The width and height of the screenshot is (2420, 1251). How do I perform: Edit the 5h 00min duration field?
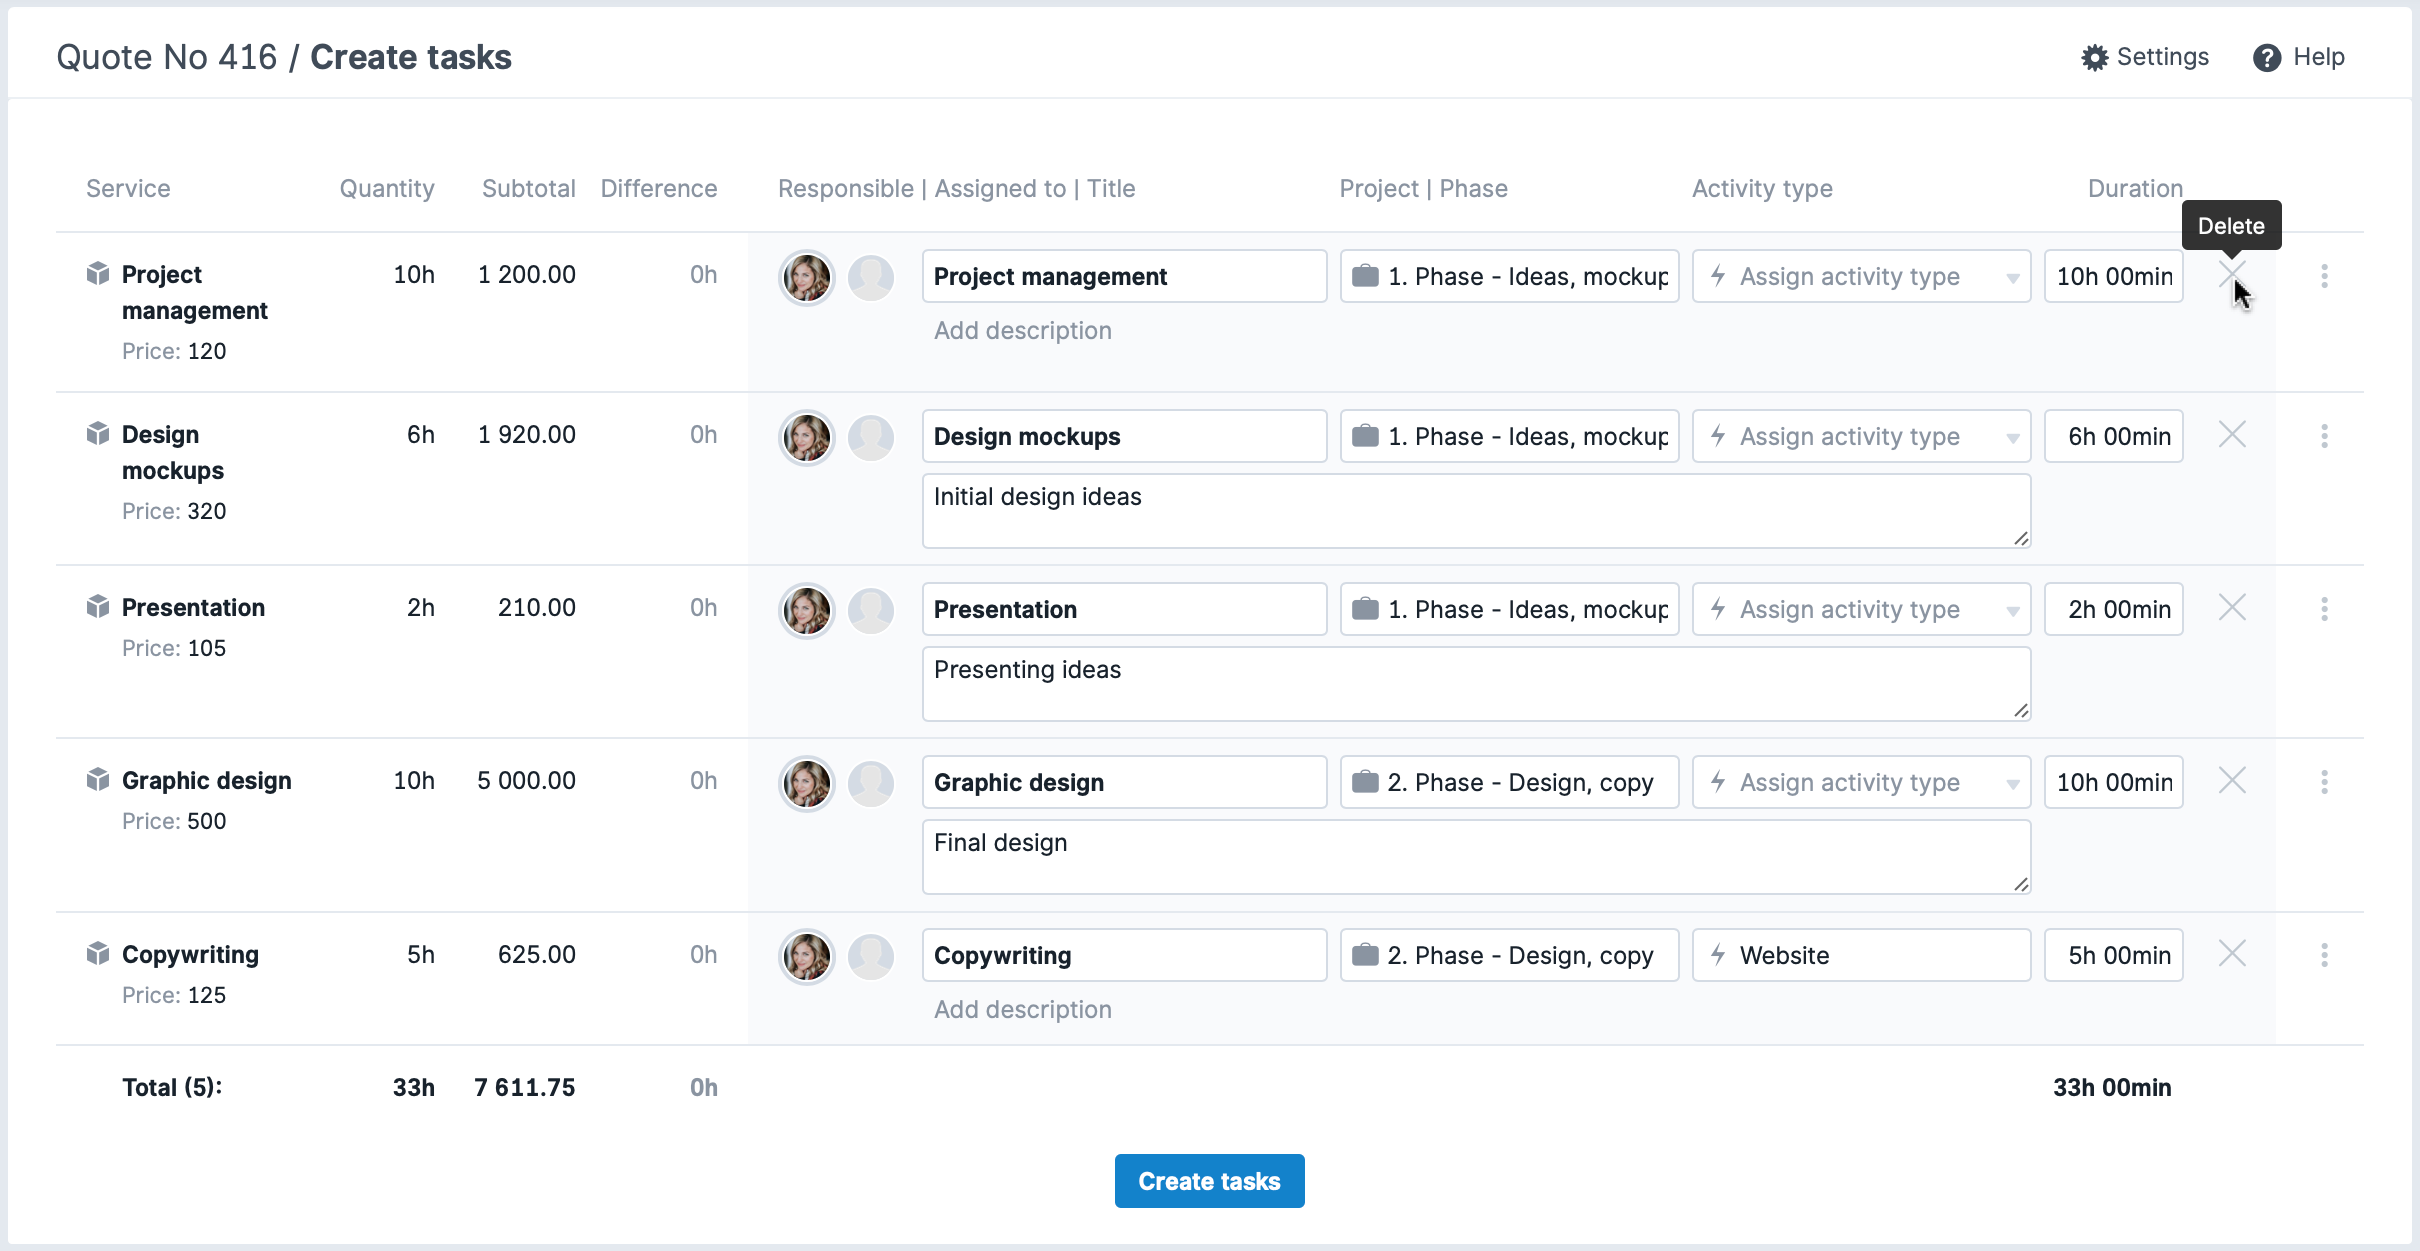click(x=2114, y=955)
